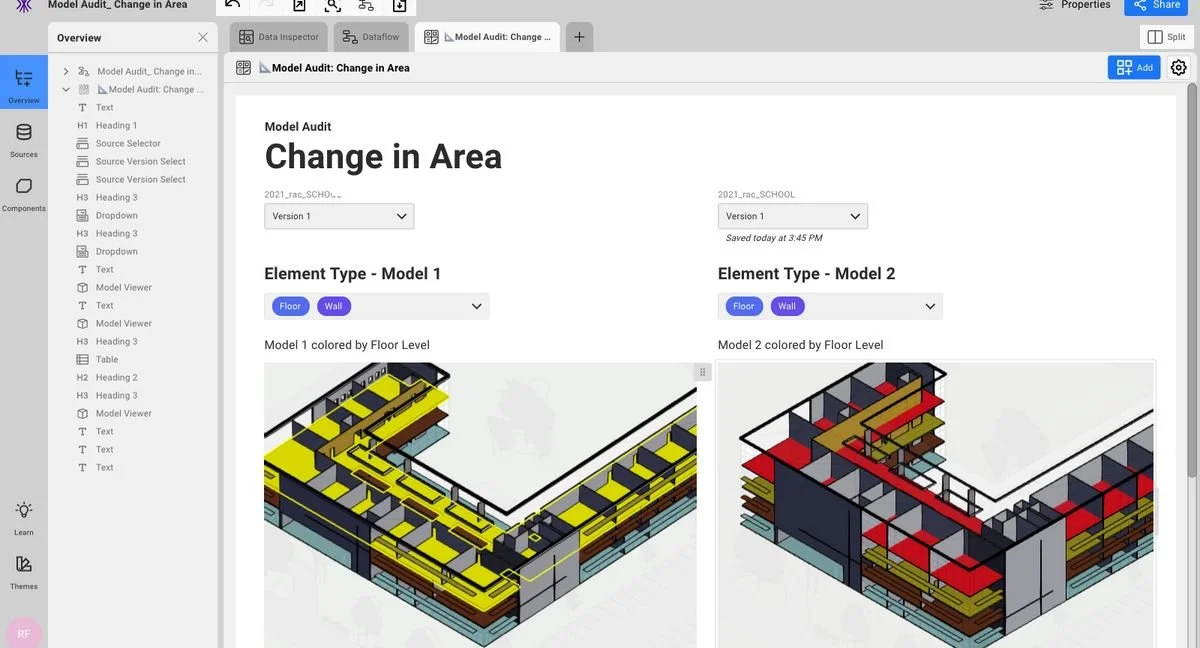This screenshot has height=648, width=1200.
Task: Click the drag handle on Model 1 viewer
Action: (x=702, y=372)
